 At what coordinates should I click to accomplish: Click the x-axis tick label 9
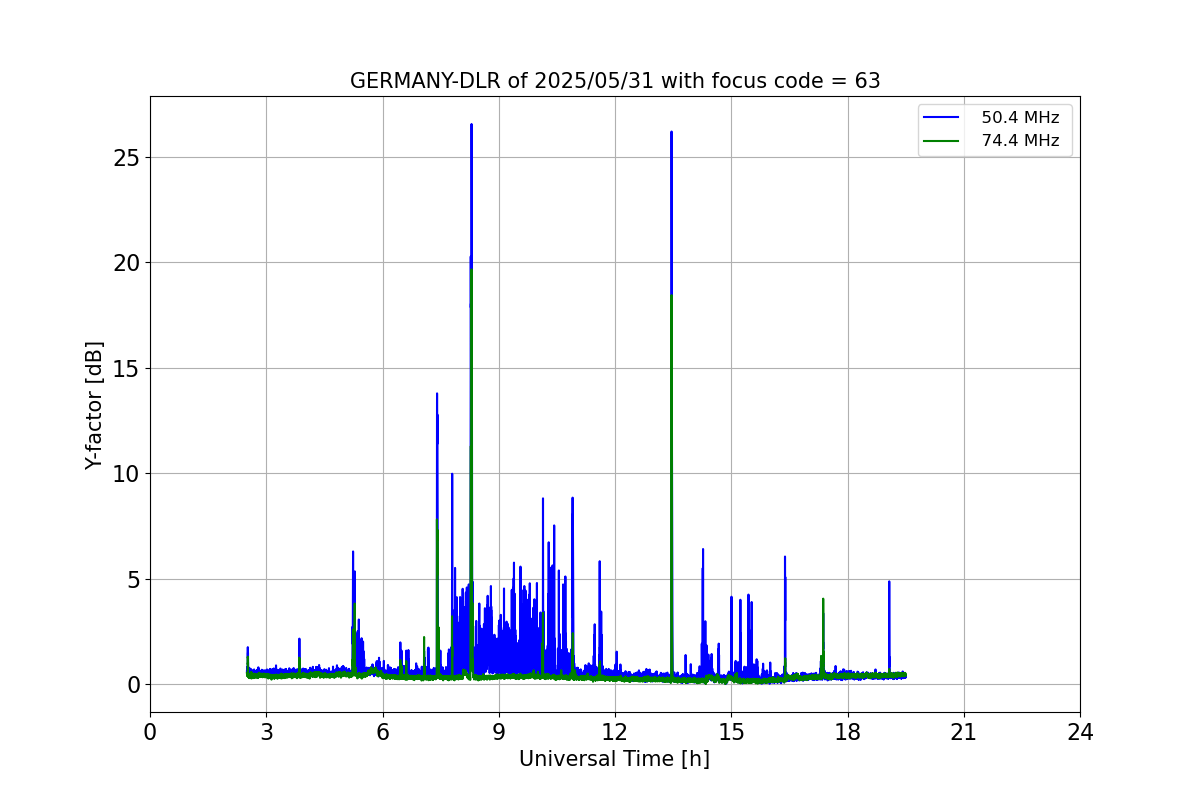499,732
